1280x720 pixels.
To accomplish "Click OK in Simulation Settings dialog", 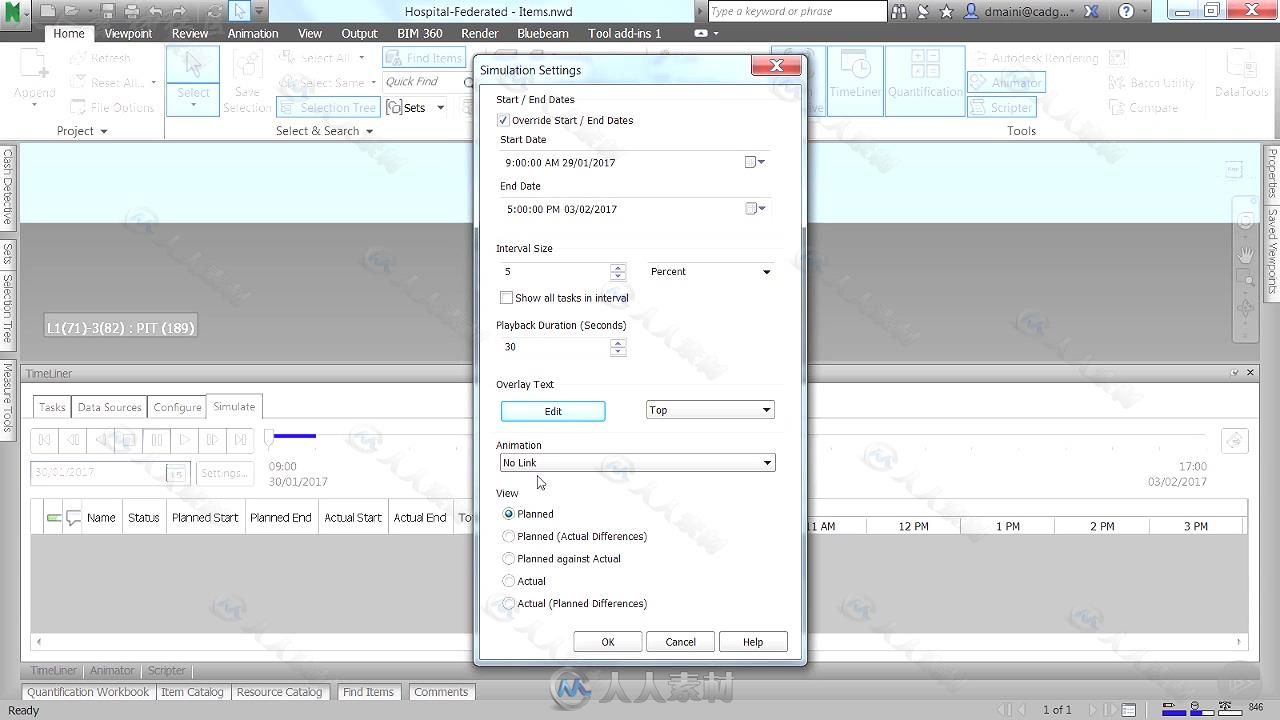I will pyautogui.click(x=608, y=642).
